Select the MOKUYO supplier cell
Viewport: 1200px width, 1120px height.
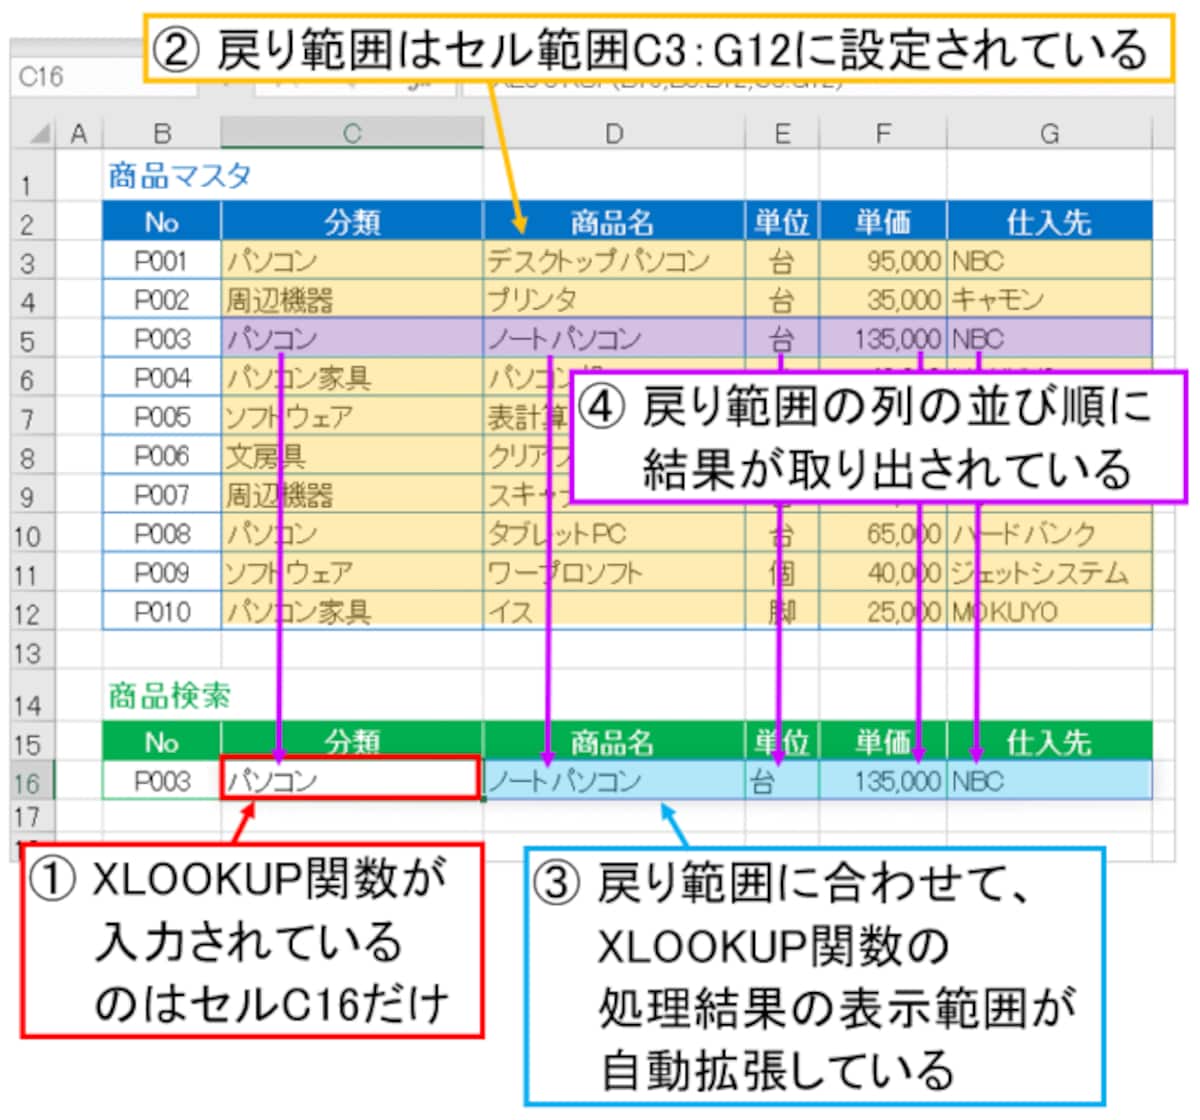(1050, 612)
